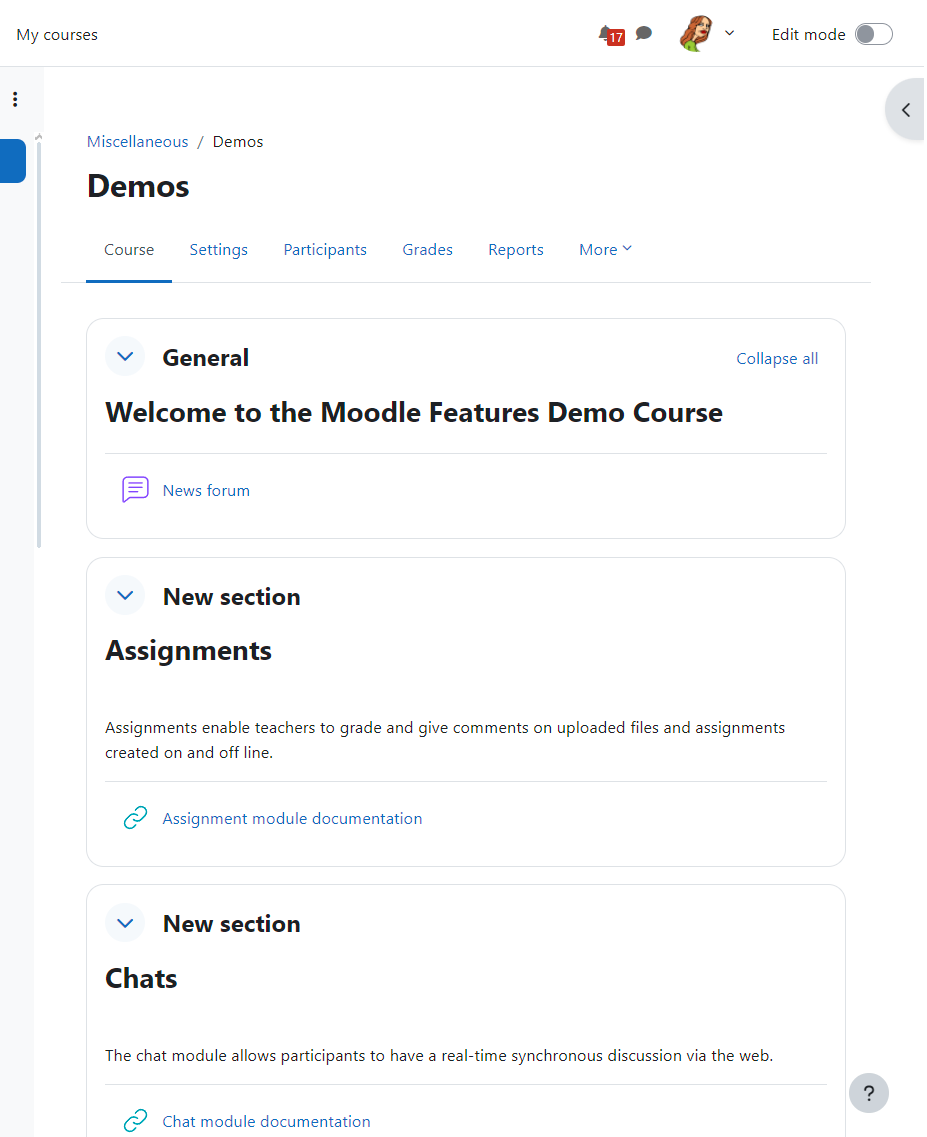The image size is (927, 1137).
Task: Click the General section title
Action: 206,357
